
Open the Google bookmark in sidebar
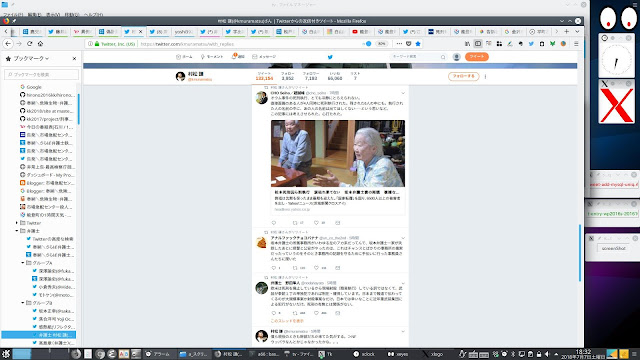click(31, 87)
